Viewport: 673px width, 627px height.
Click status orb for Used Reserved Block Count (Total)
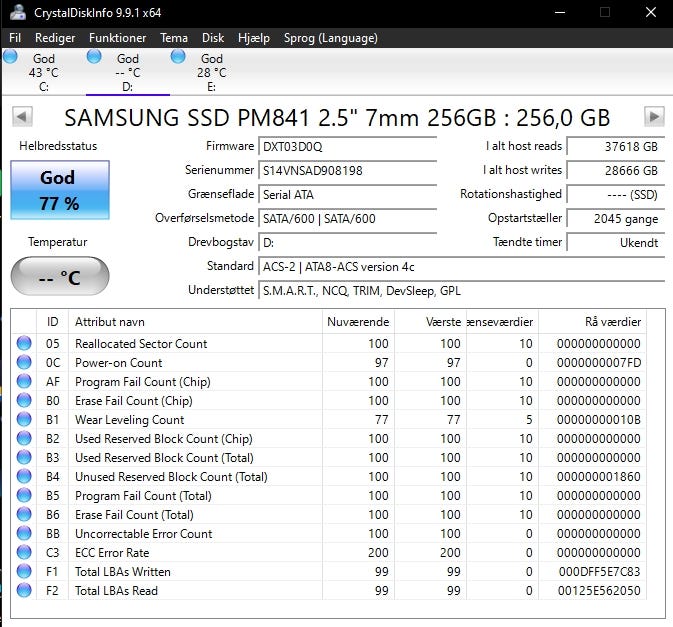[24, 457]
